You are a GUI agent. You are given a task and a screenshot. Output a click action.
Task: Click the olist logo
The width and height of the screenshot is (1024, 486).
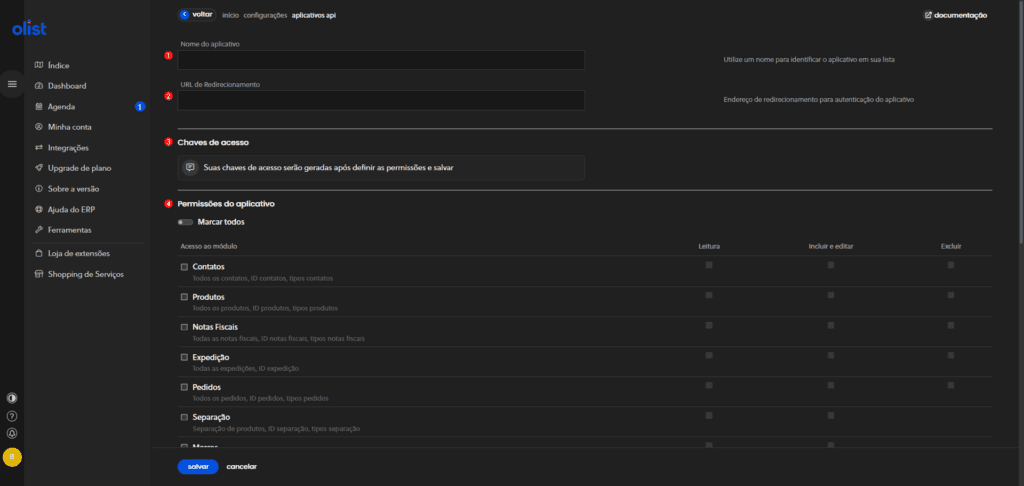click(x=29, y=29)
